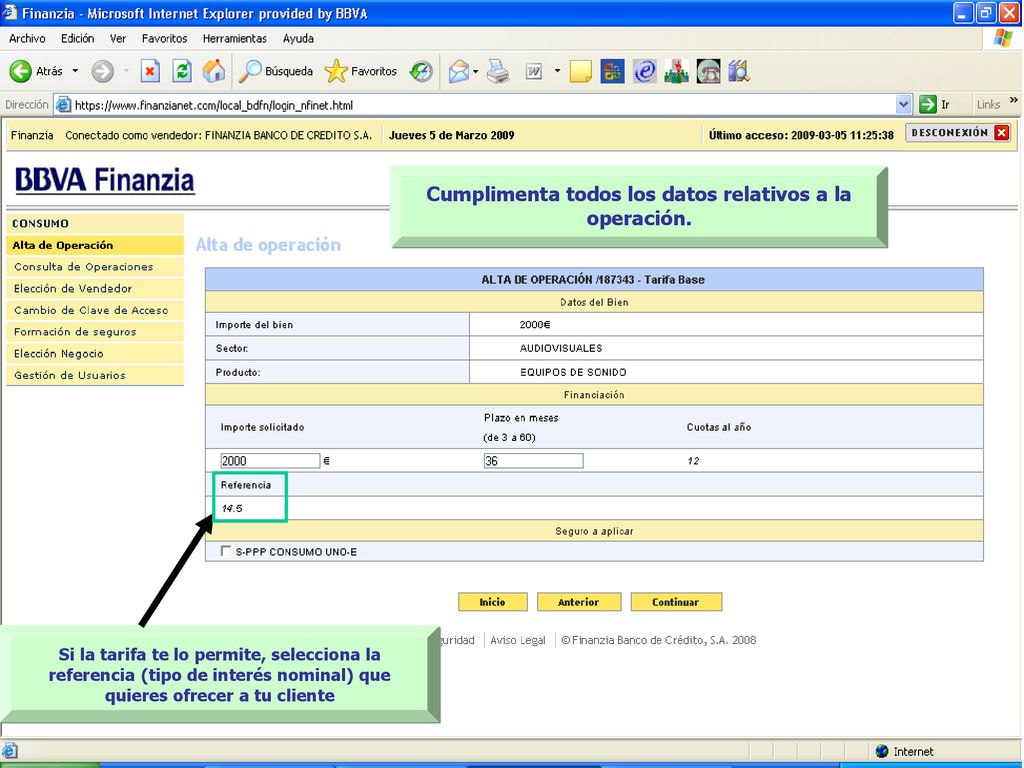Edit with the Word document icon

(534, 71)
